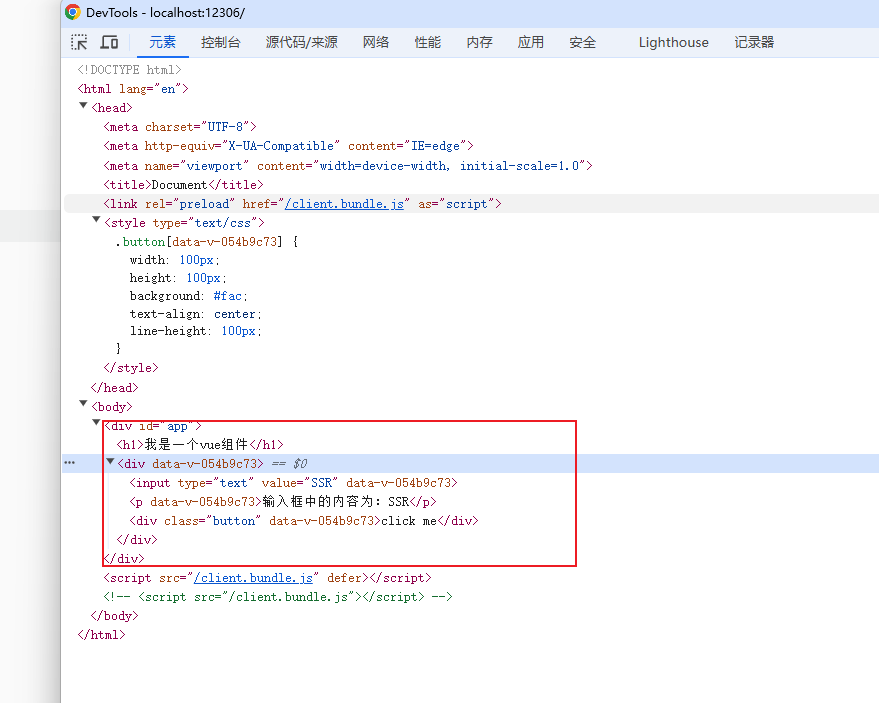
Task: Open the 控制台 tab
Action: [220, 42]
